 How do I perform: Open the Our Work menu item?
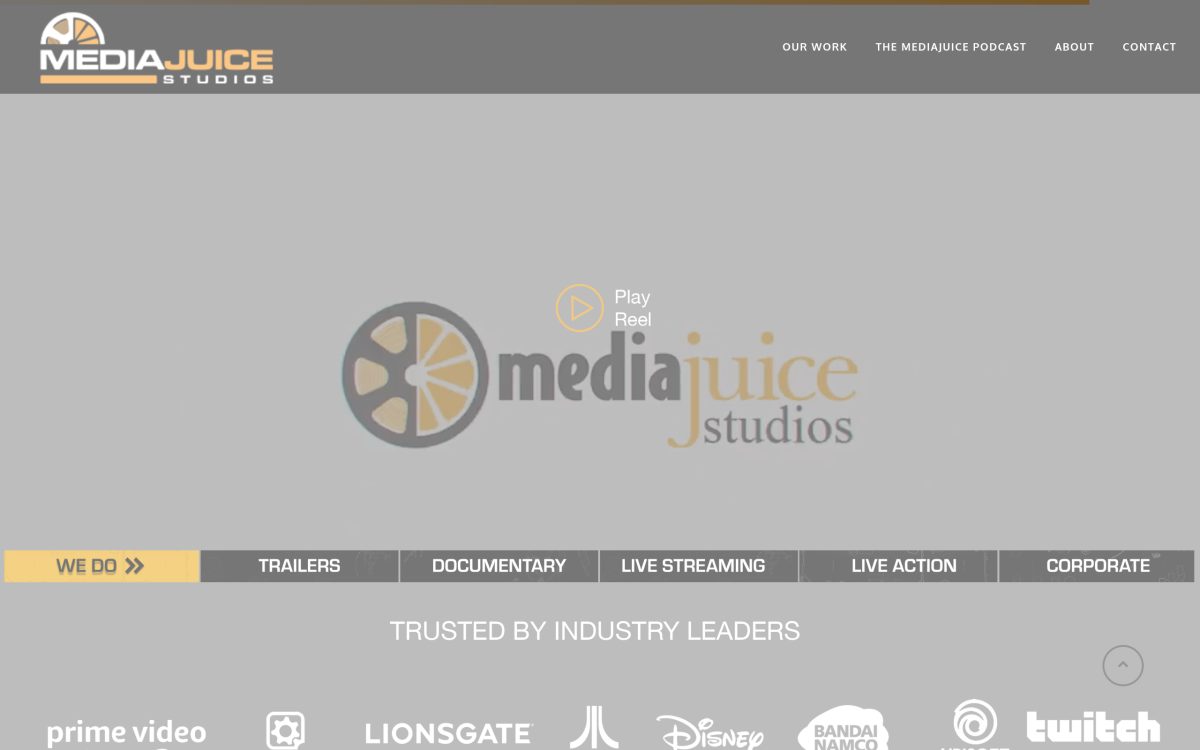(814, 47)
